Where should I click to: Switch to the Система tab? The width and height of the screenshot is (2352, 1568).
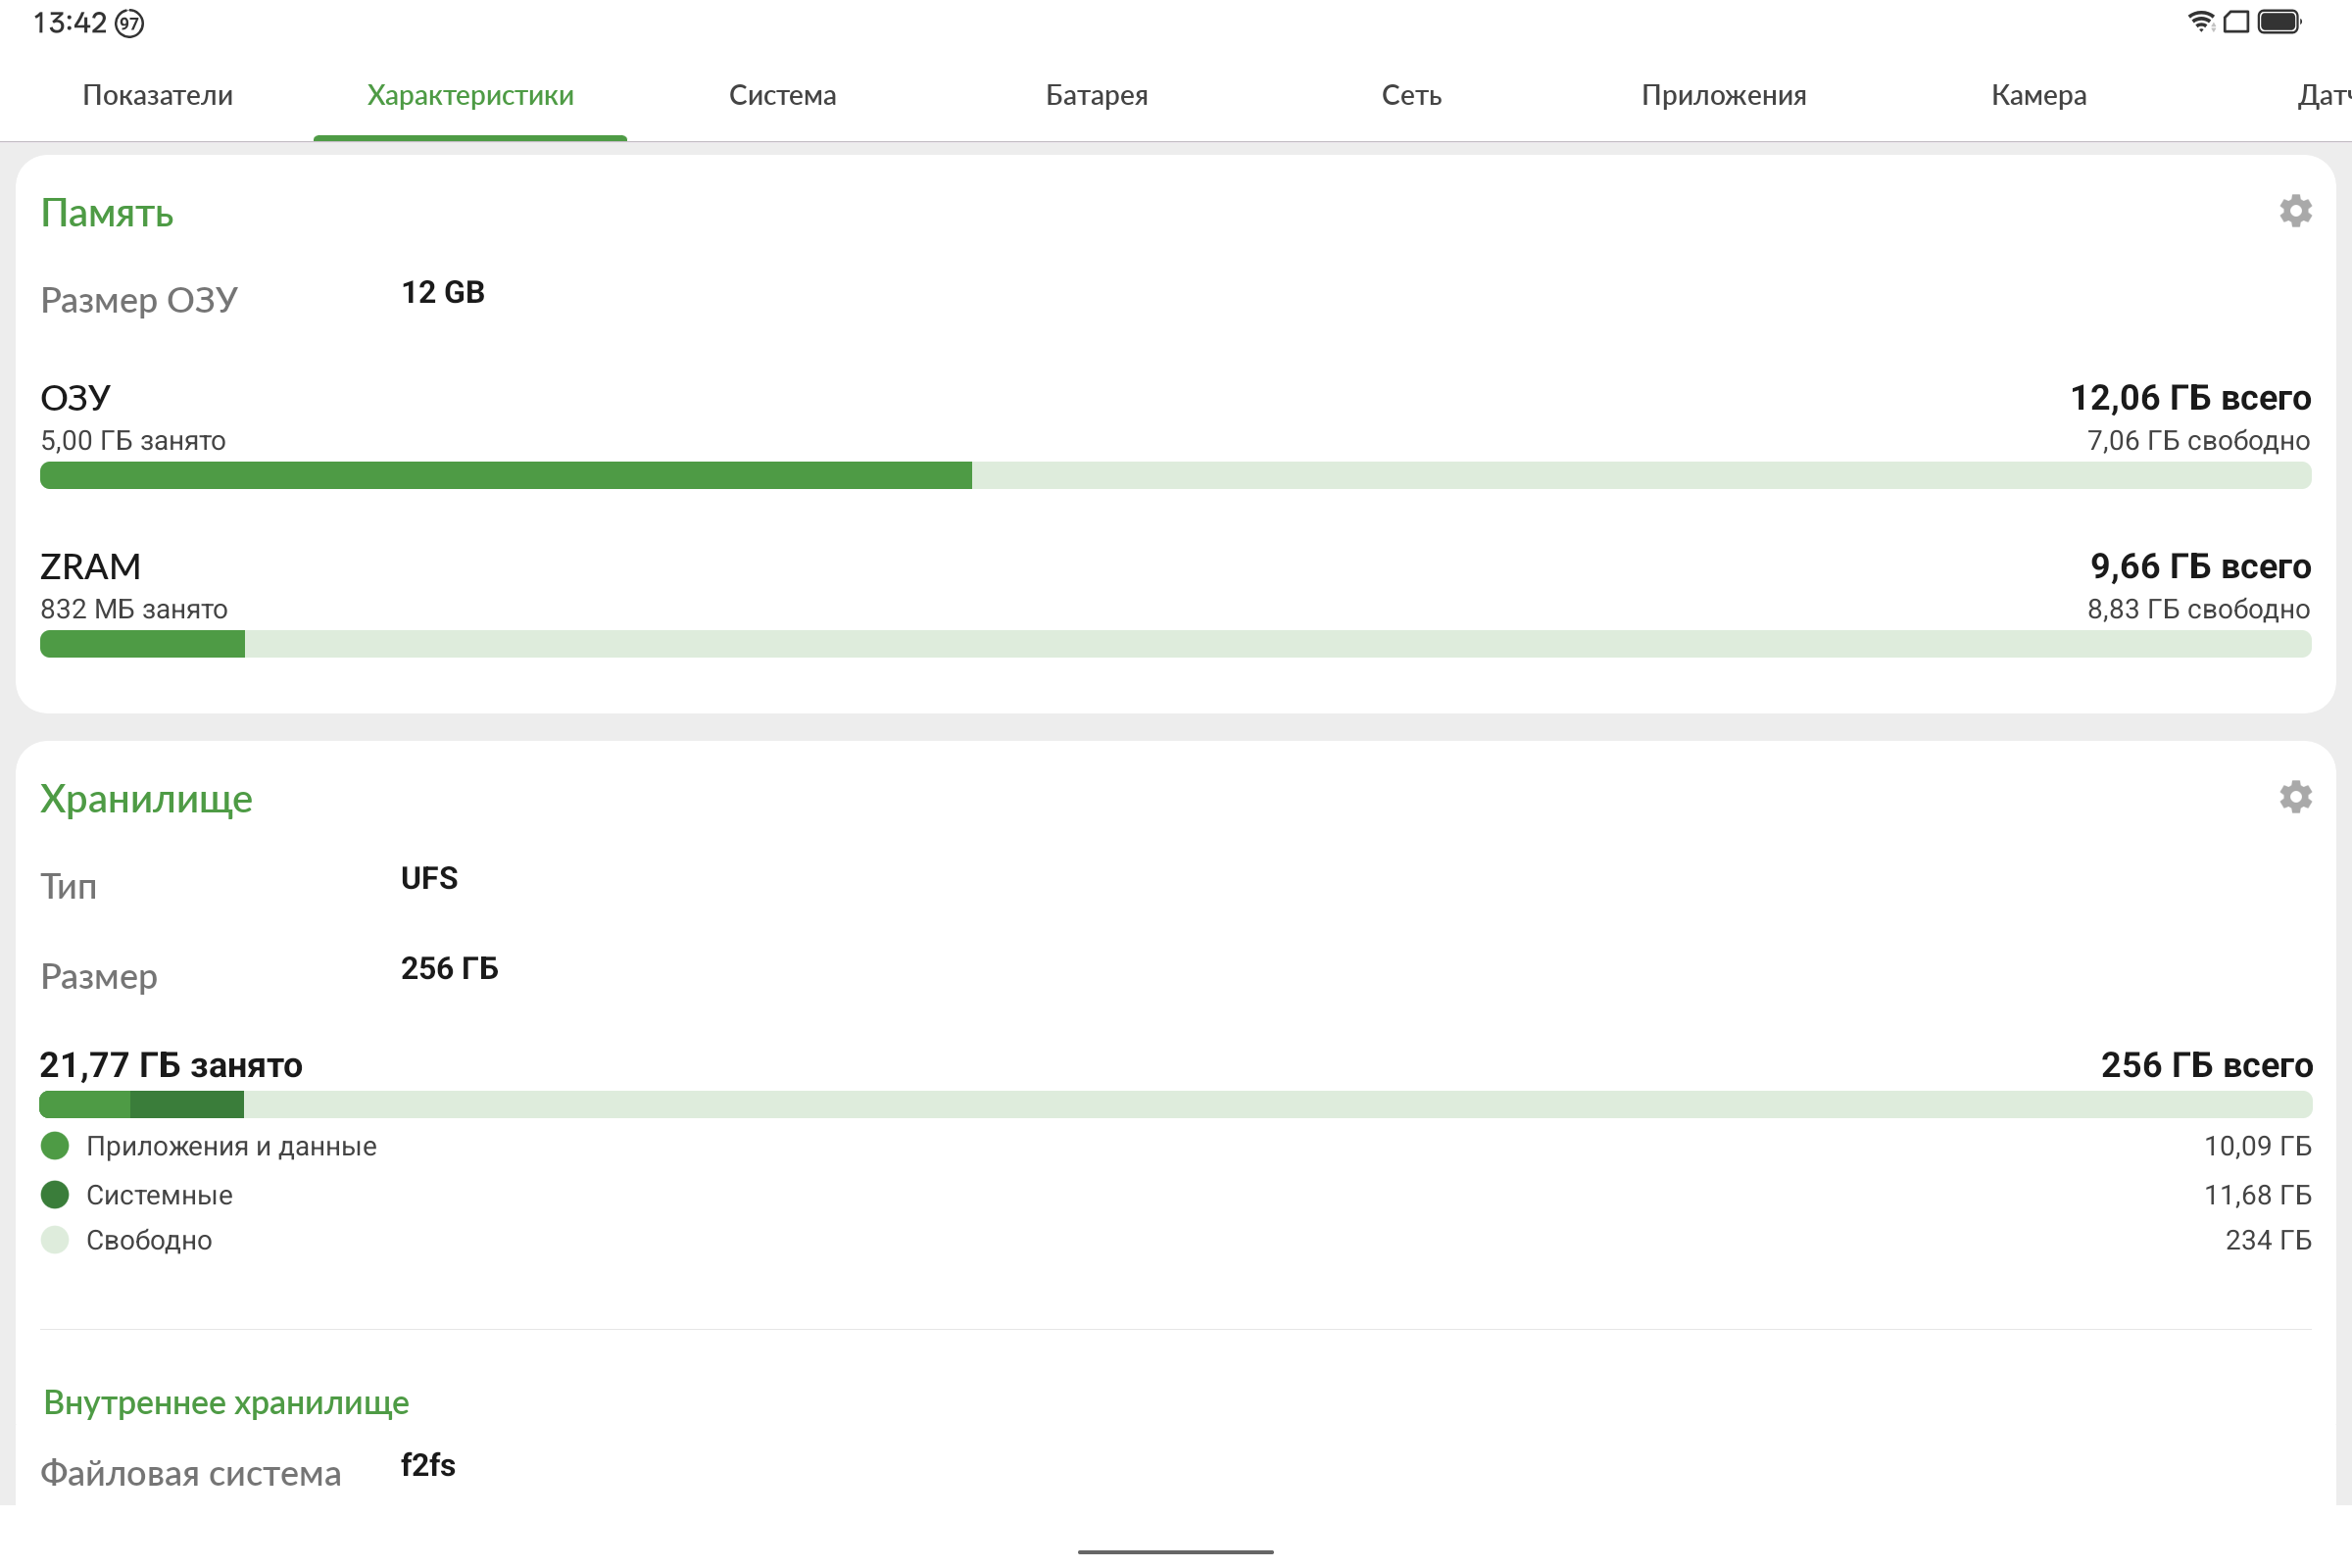coord(782,95)
